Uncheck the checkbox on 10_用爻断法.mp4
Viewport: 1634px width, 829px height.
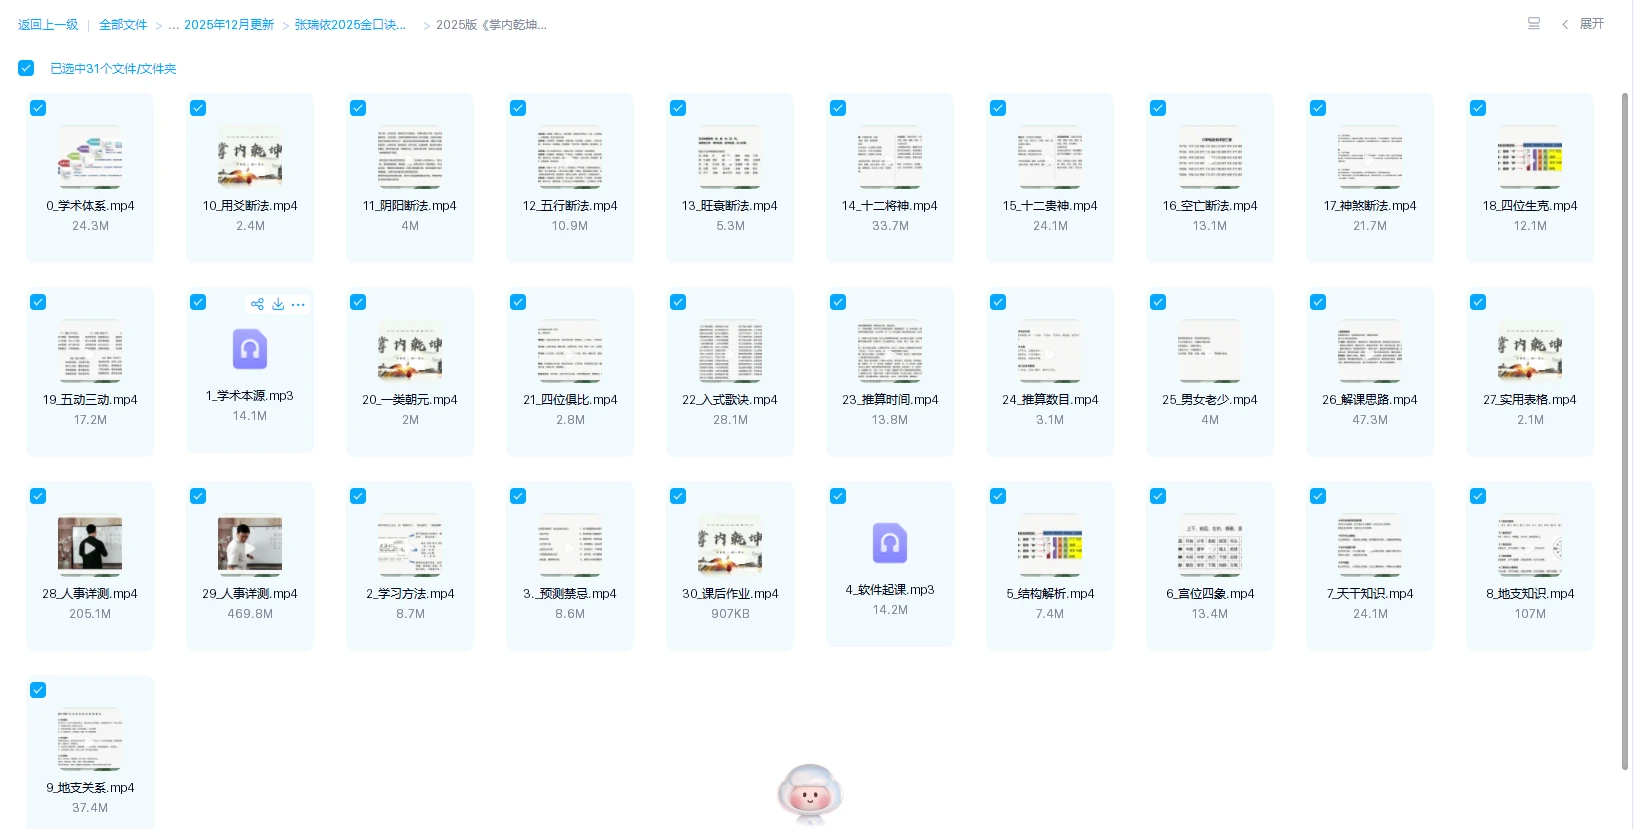[198, 108]
